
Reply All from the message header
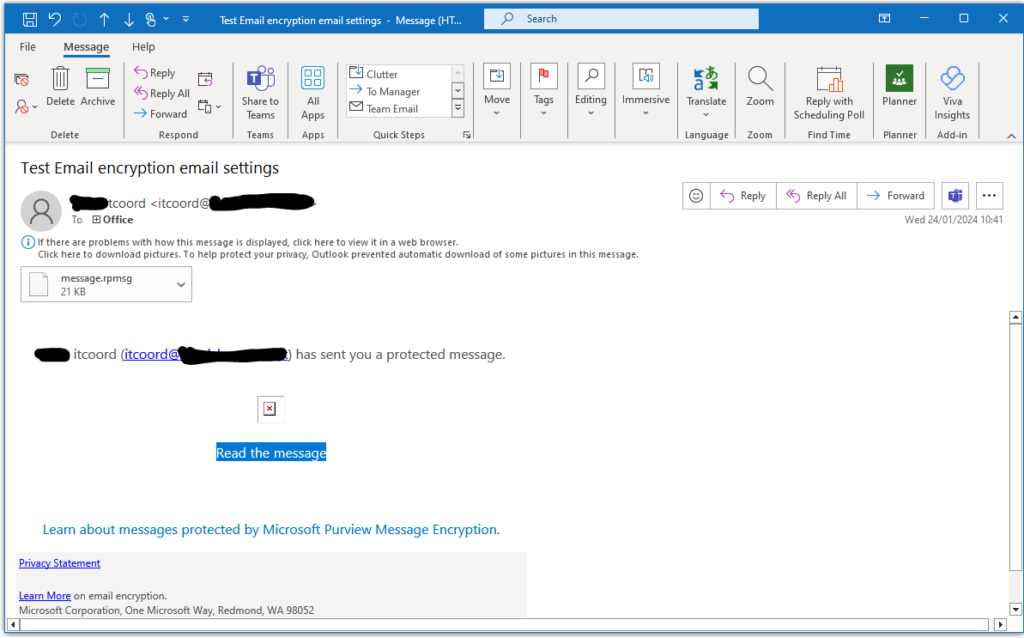tap(816, 195)
